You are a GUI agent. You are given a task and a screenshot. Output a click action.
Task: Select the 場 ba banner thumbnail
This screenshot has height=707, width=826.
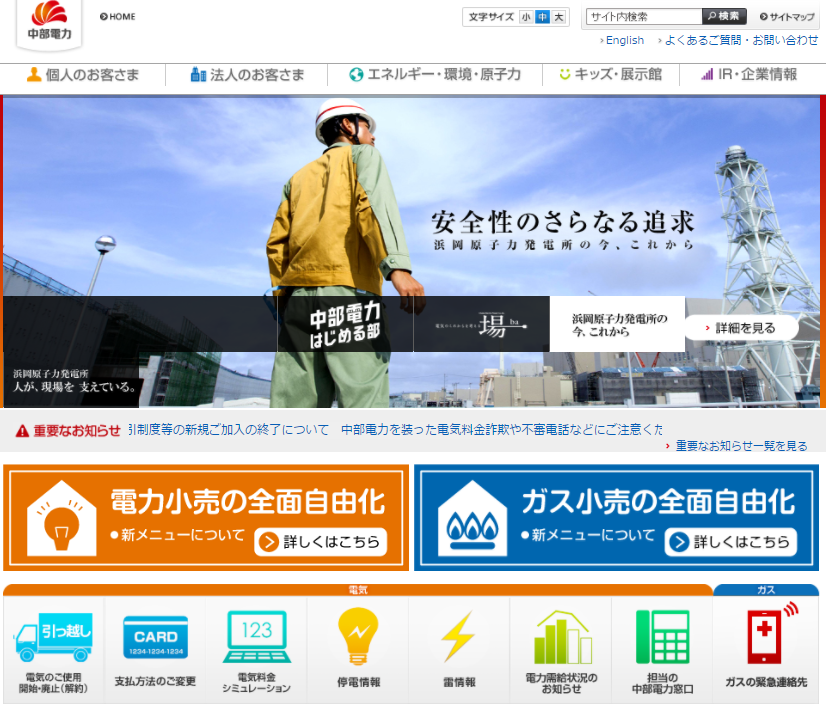(x=481, y=324)
